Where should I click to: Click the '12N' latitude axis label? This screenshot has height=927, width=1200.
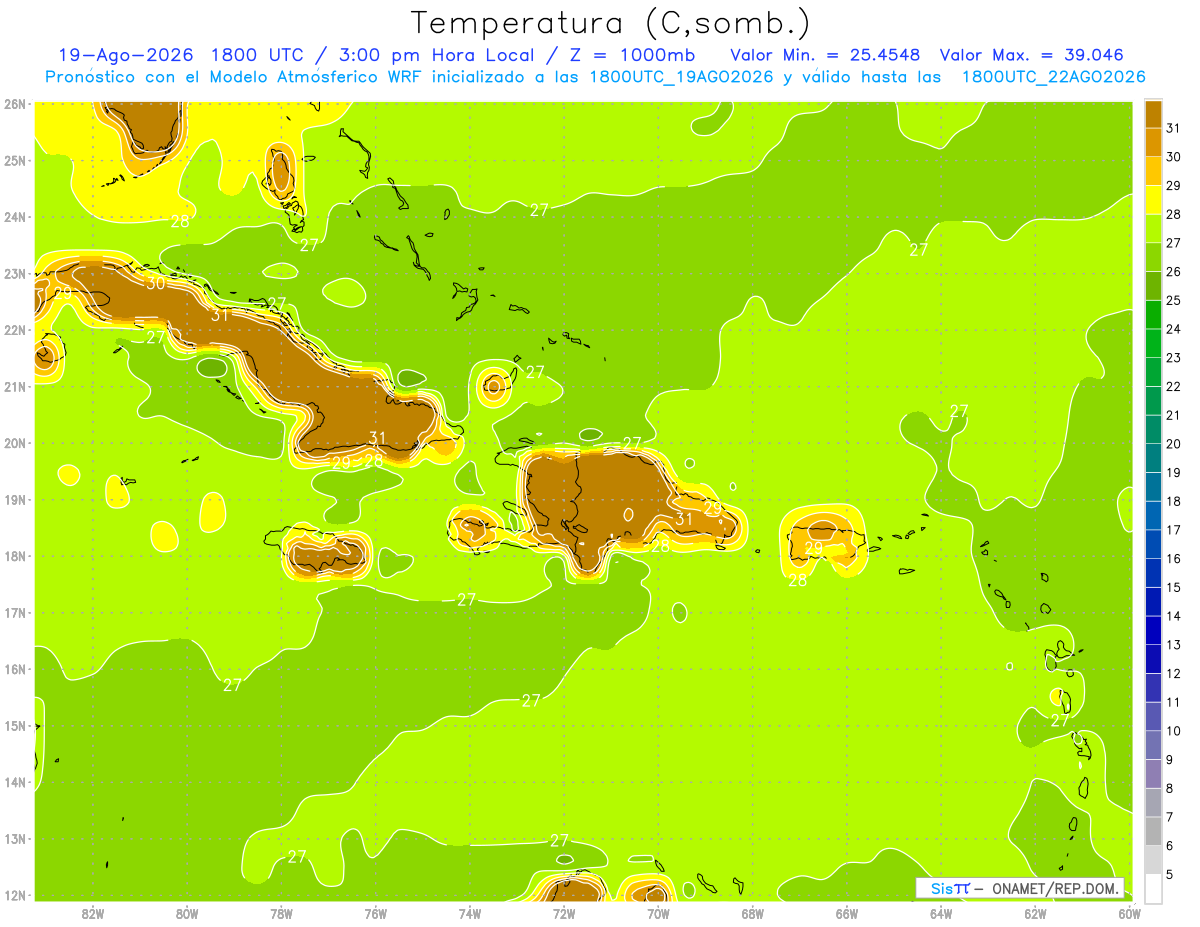14,894
